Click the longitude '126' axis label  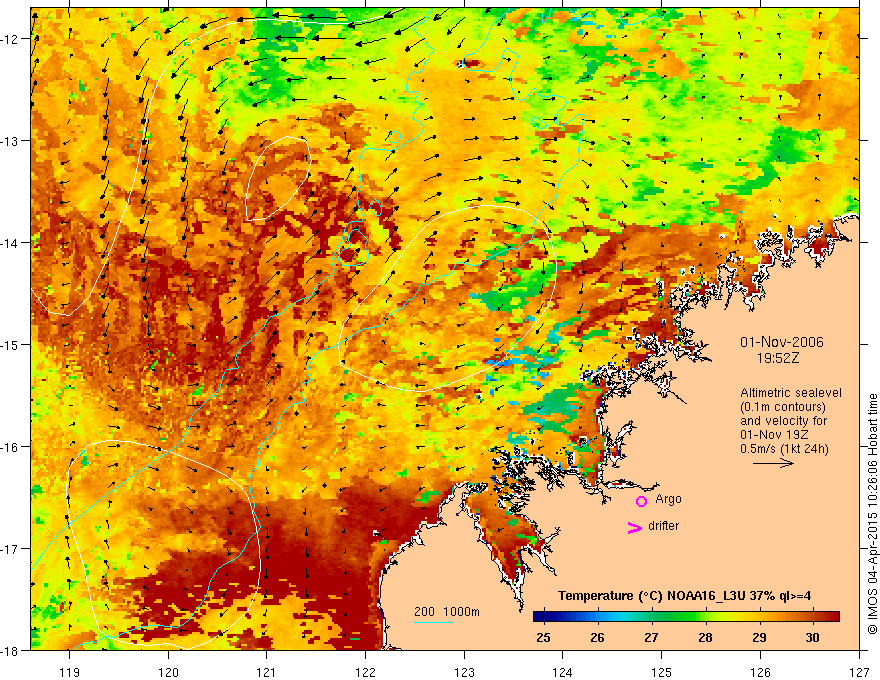pos(760,672)
